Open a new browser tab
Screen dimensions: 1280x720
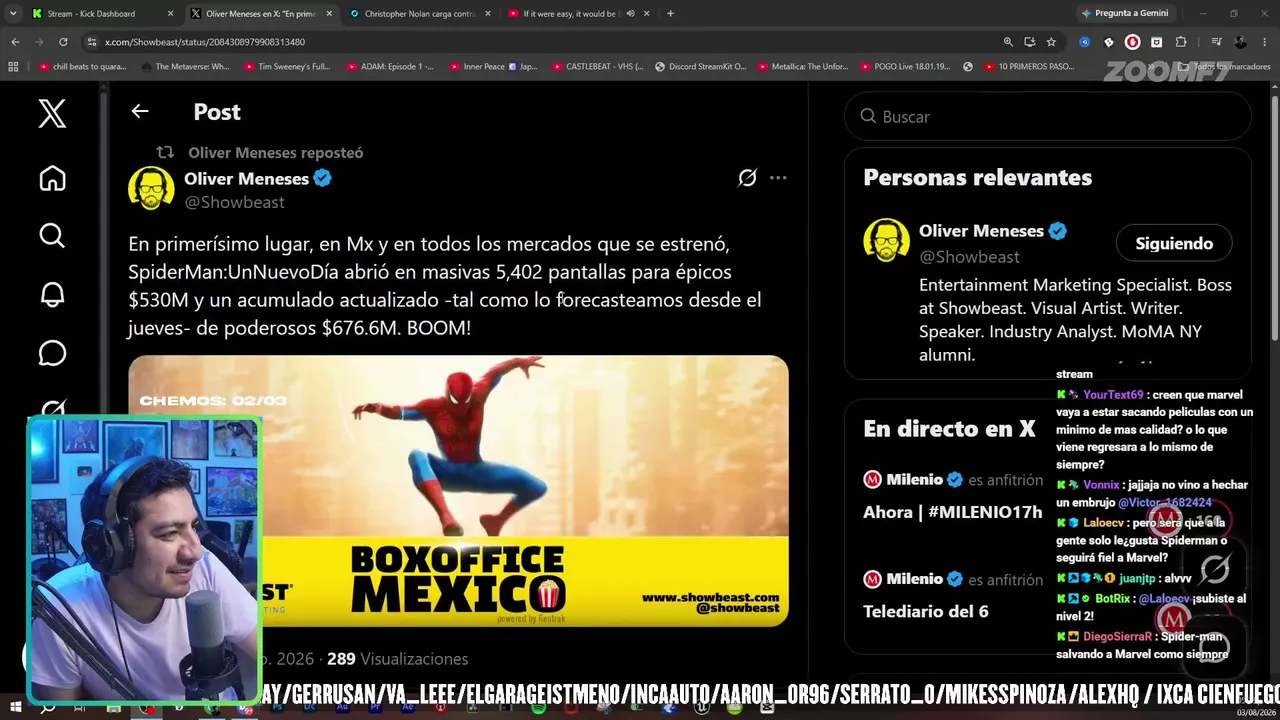(x=670, y=14)
